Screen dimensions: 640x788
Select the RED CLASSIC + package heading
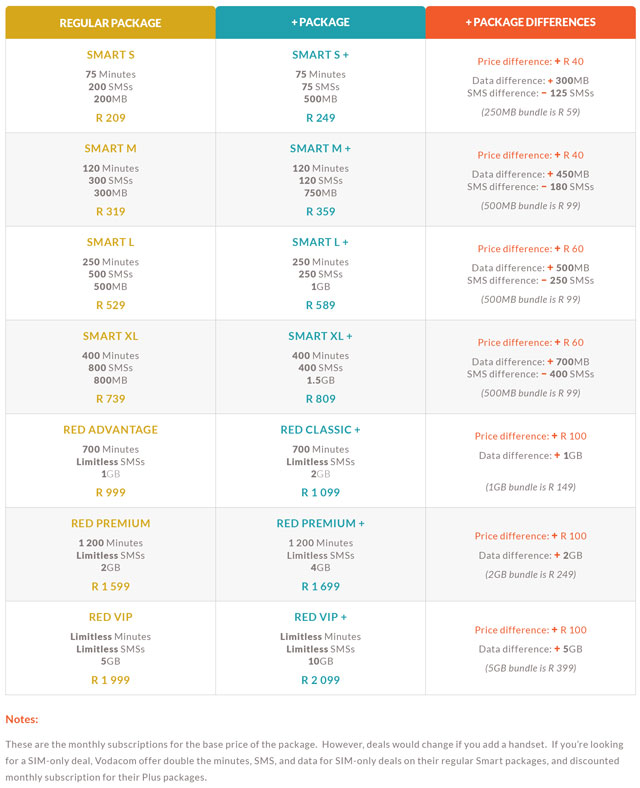point(320,430)
